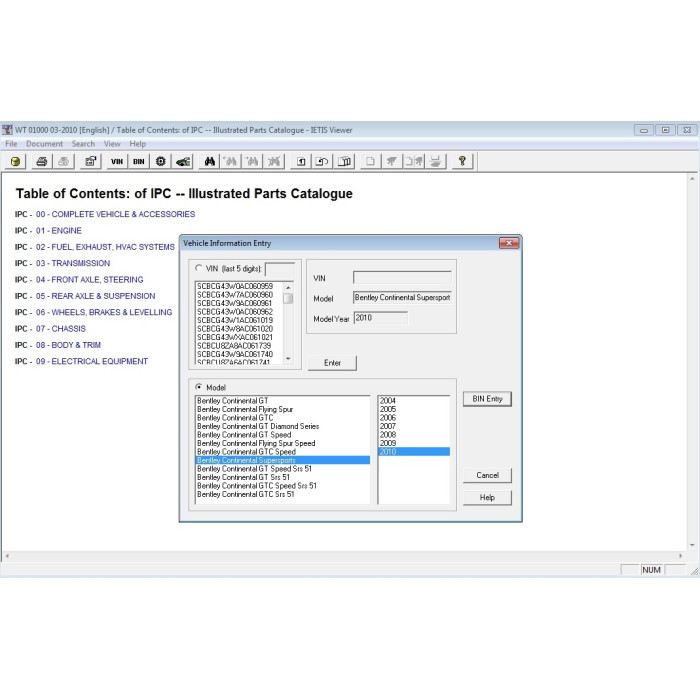Click the active printer icon in toolbar
The image size is (700, 700).
coord(42,162)
